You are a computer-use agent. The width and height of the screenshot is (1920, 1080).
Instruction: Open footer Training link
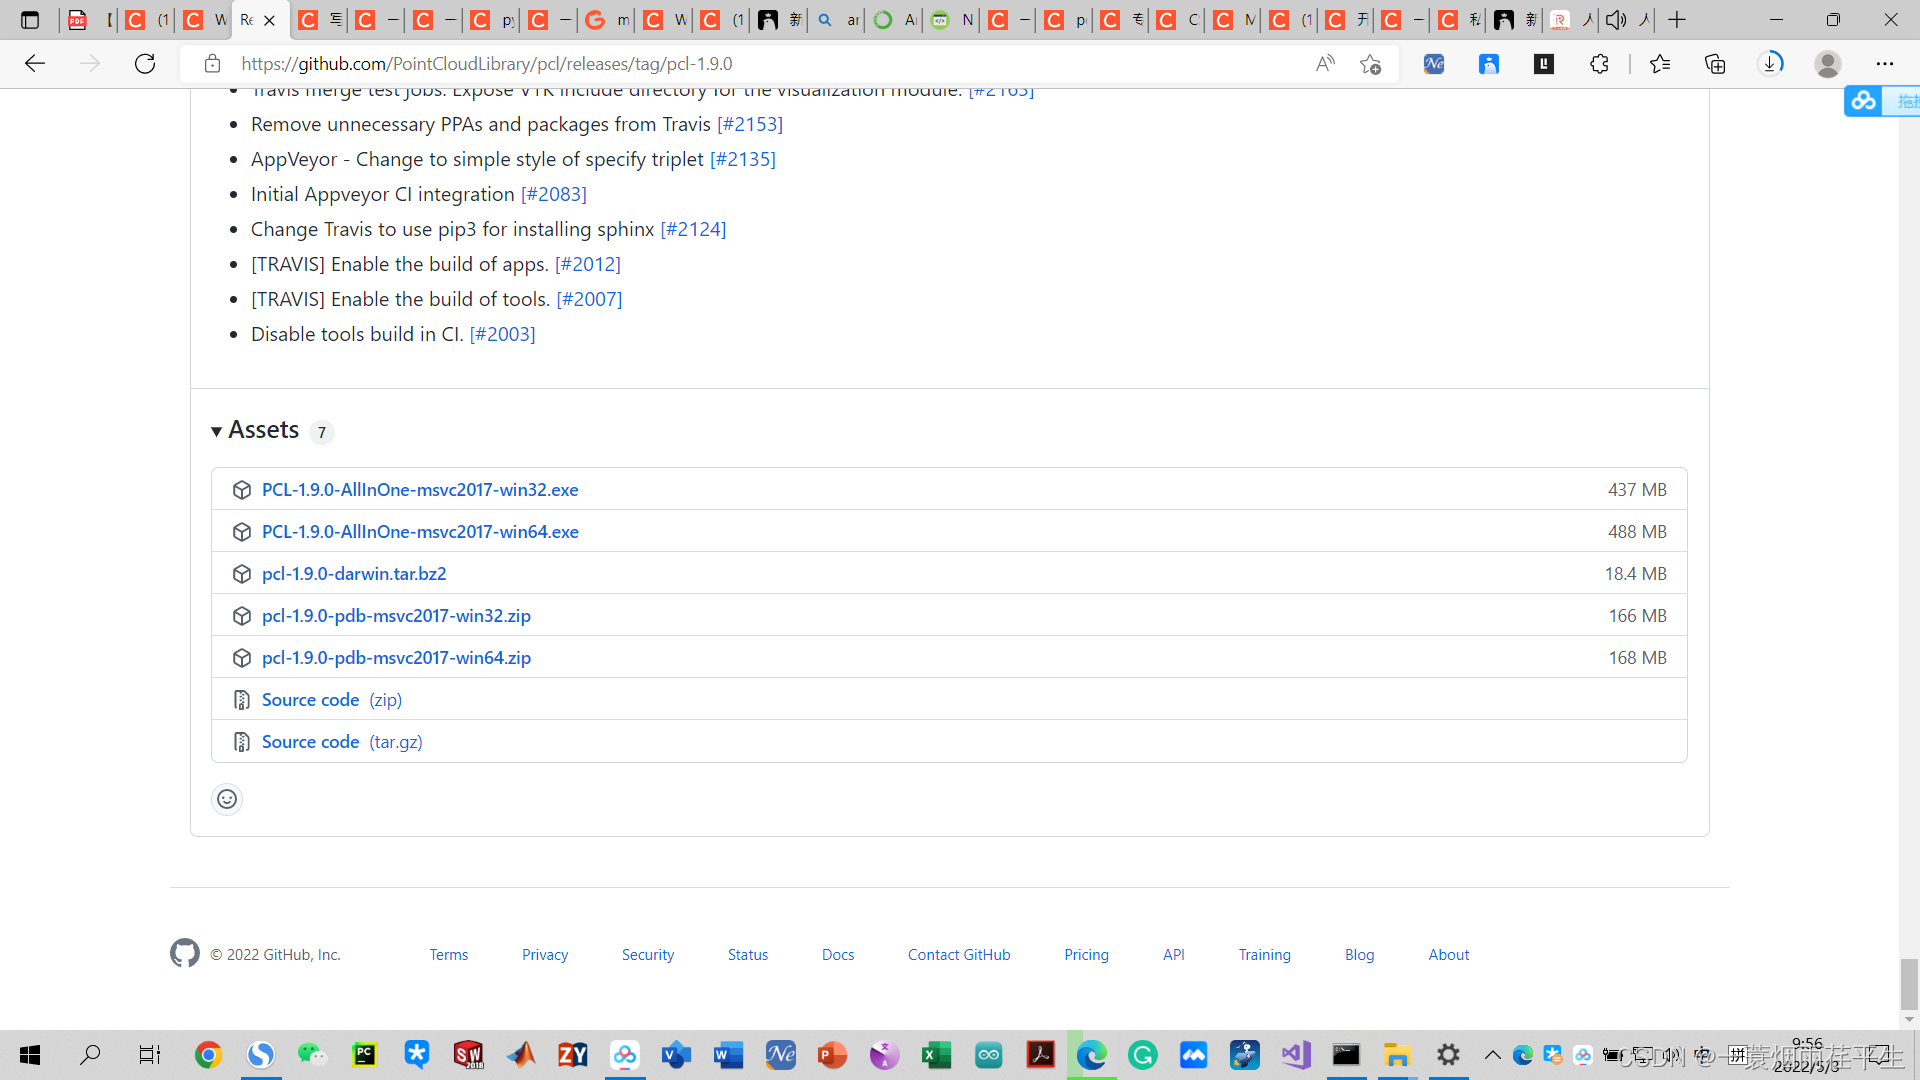1265,955
